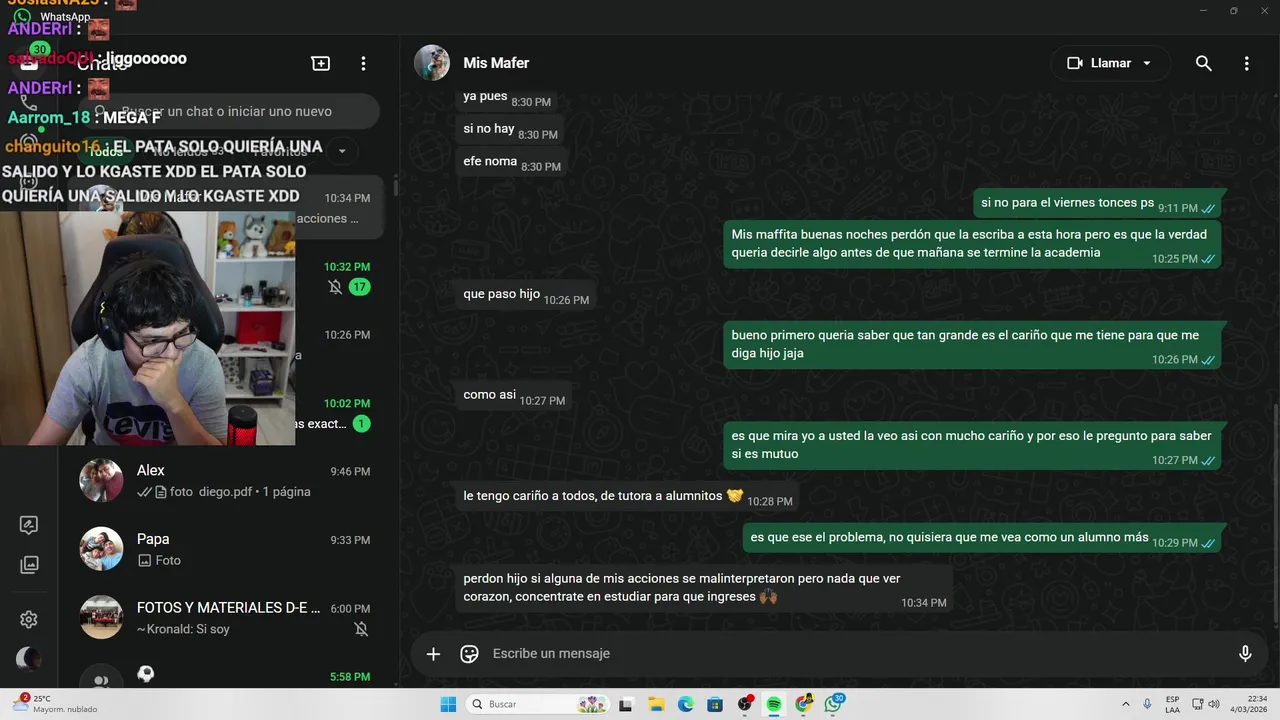Open ESP LAA language switcher
Viewport: 1280px width, 720px height.
click(x=1172, y=704)
